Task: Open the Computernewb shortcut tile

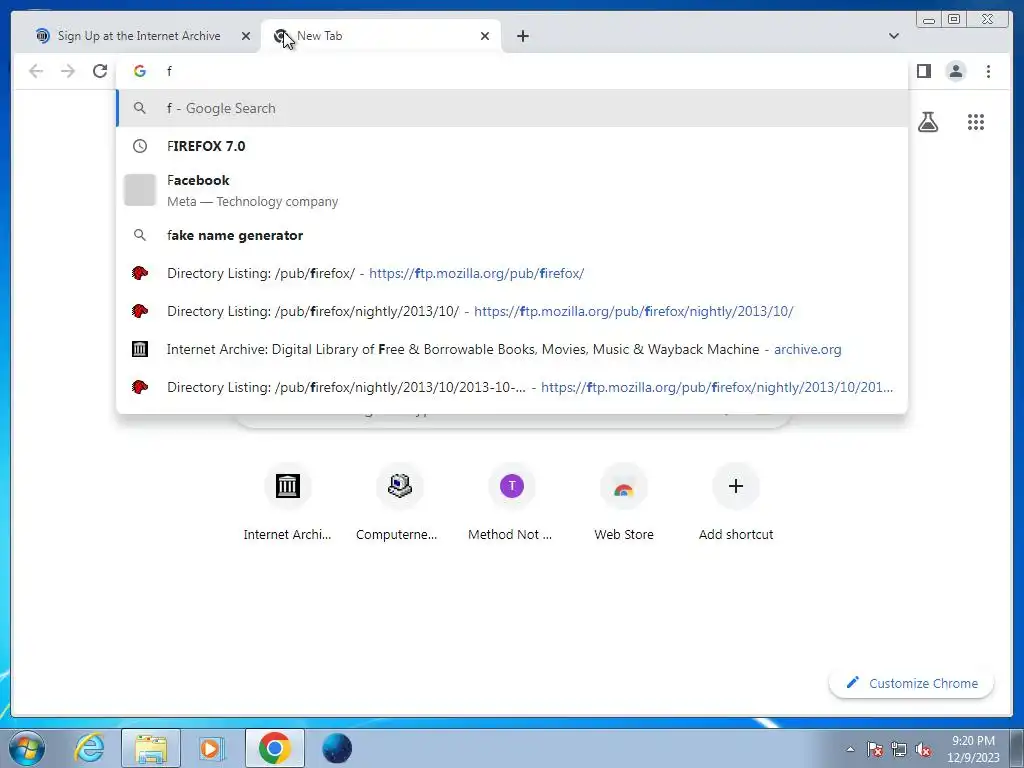Action: click(x=400, y=502)
